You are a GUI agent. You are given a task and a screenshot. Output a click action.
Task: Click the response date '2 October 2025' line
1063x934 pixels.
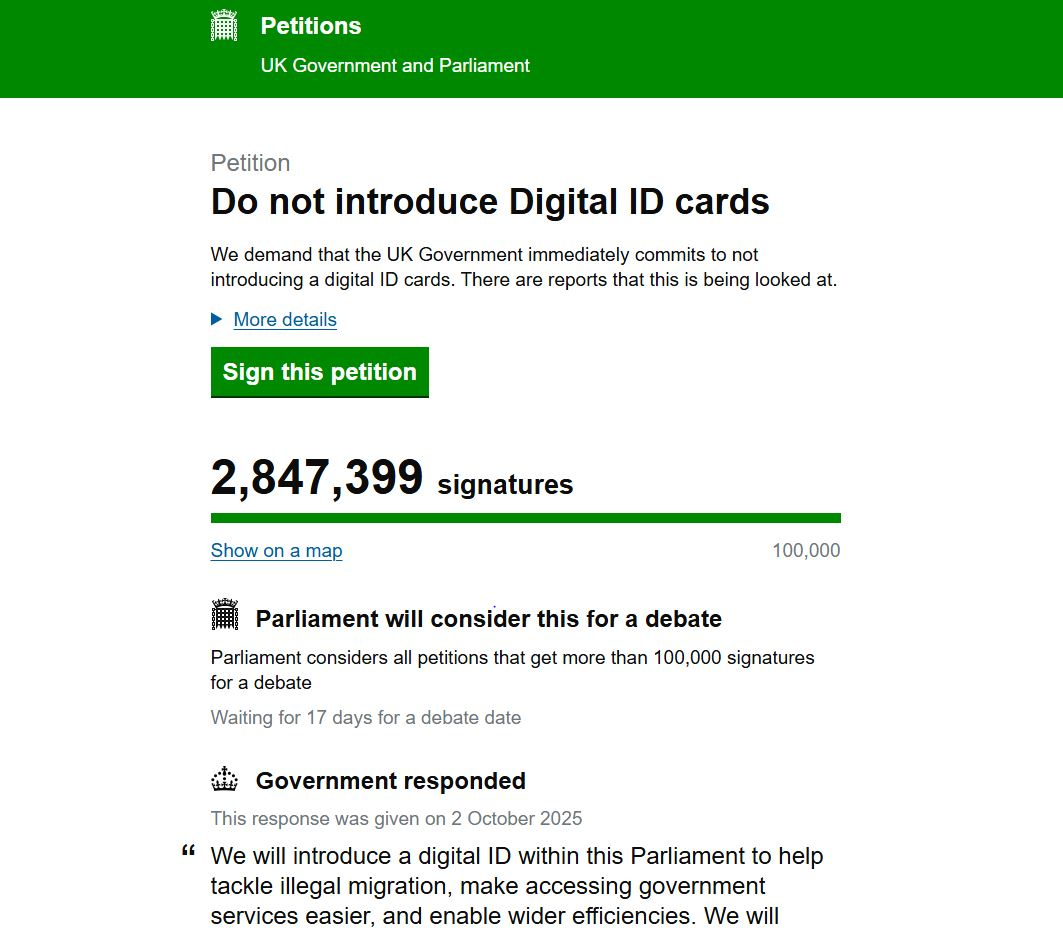pos(396,819)
